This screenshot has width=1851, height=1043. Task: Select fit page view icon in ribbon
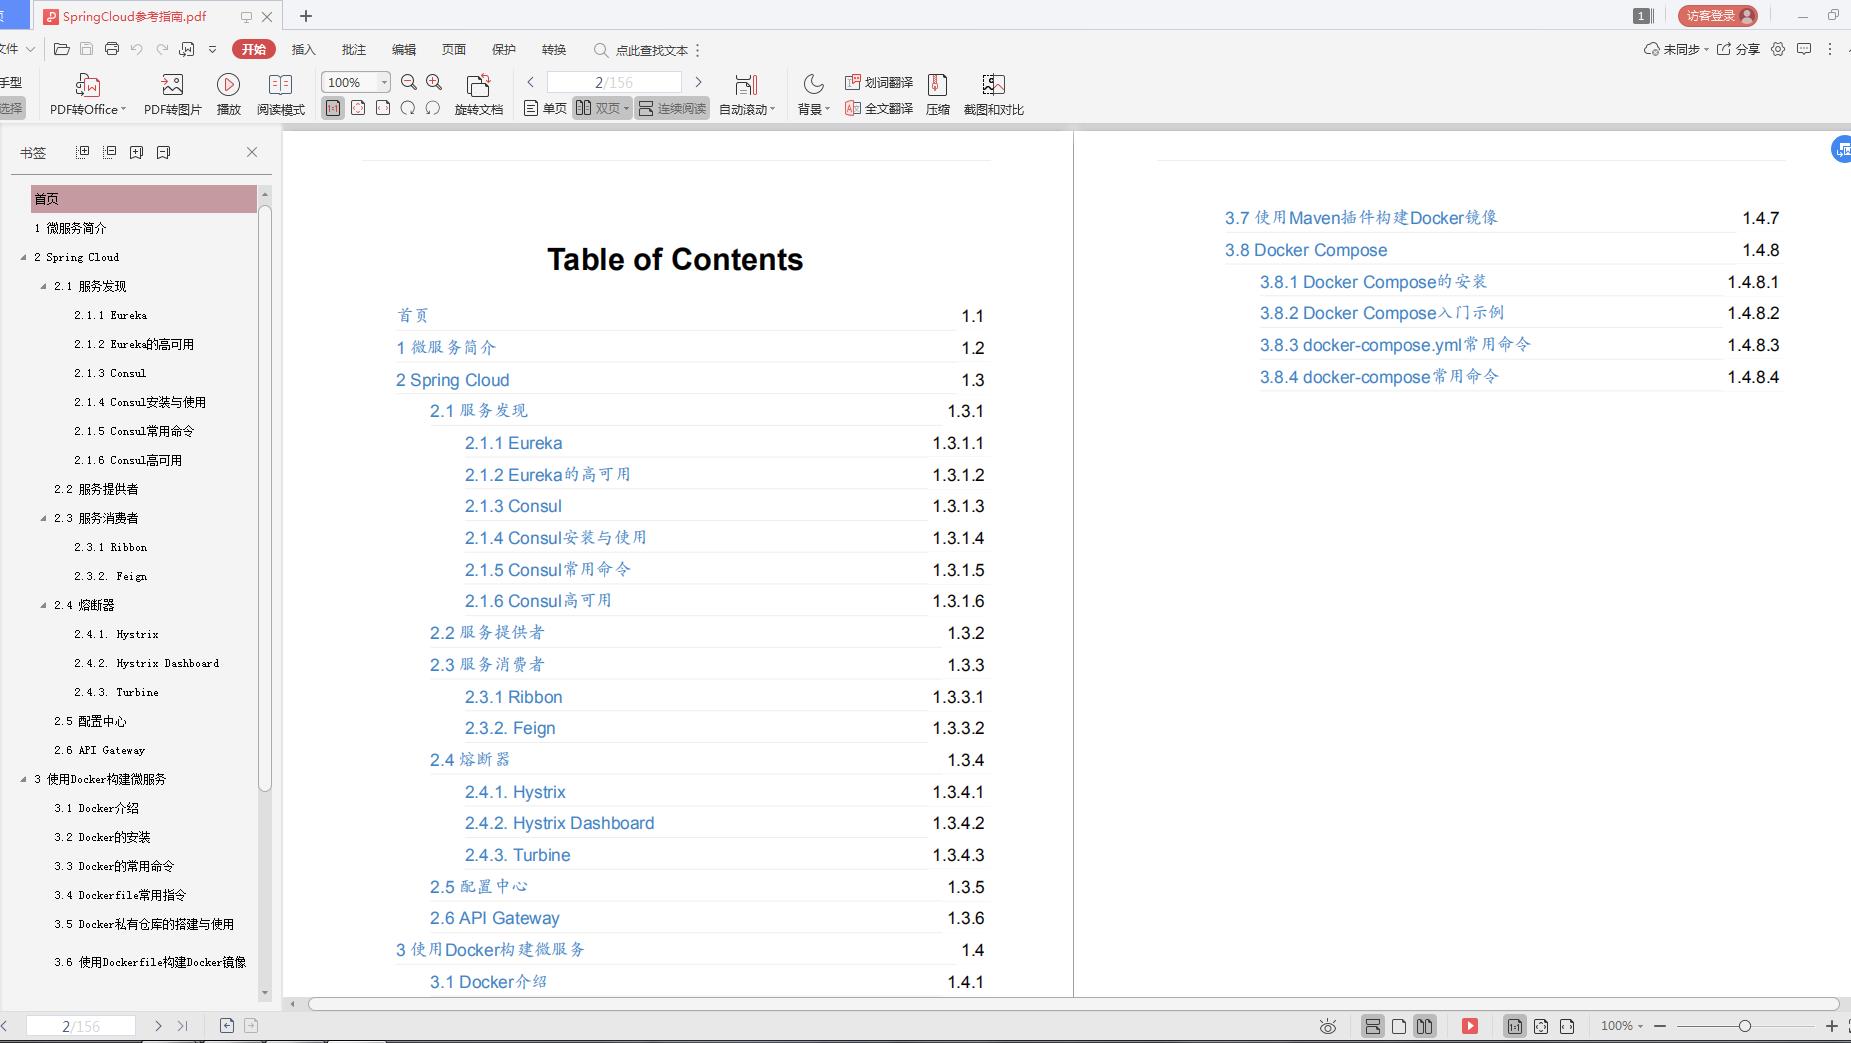click(x=358, y=108)
